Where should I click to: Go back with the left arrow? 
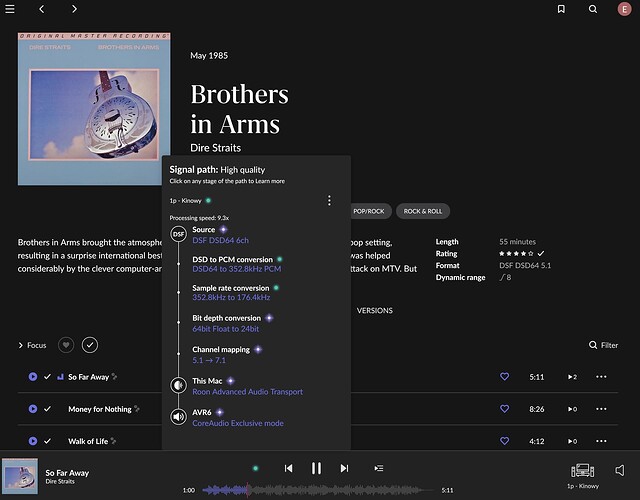point(42,9)
